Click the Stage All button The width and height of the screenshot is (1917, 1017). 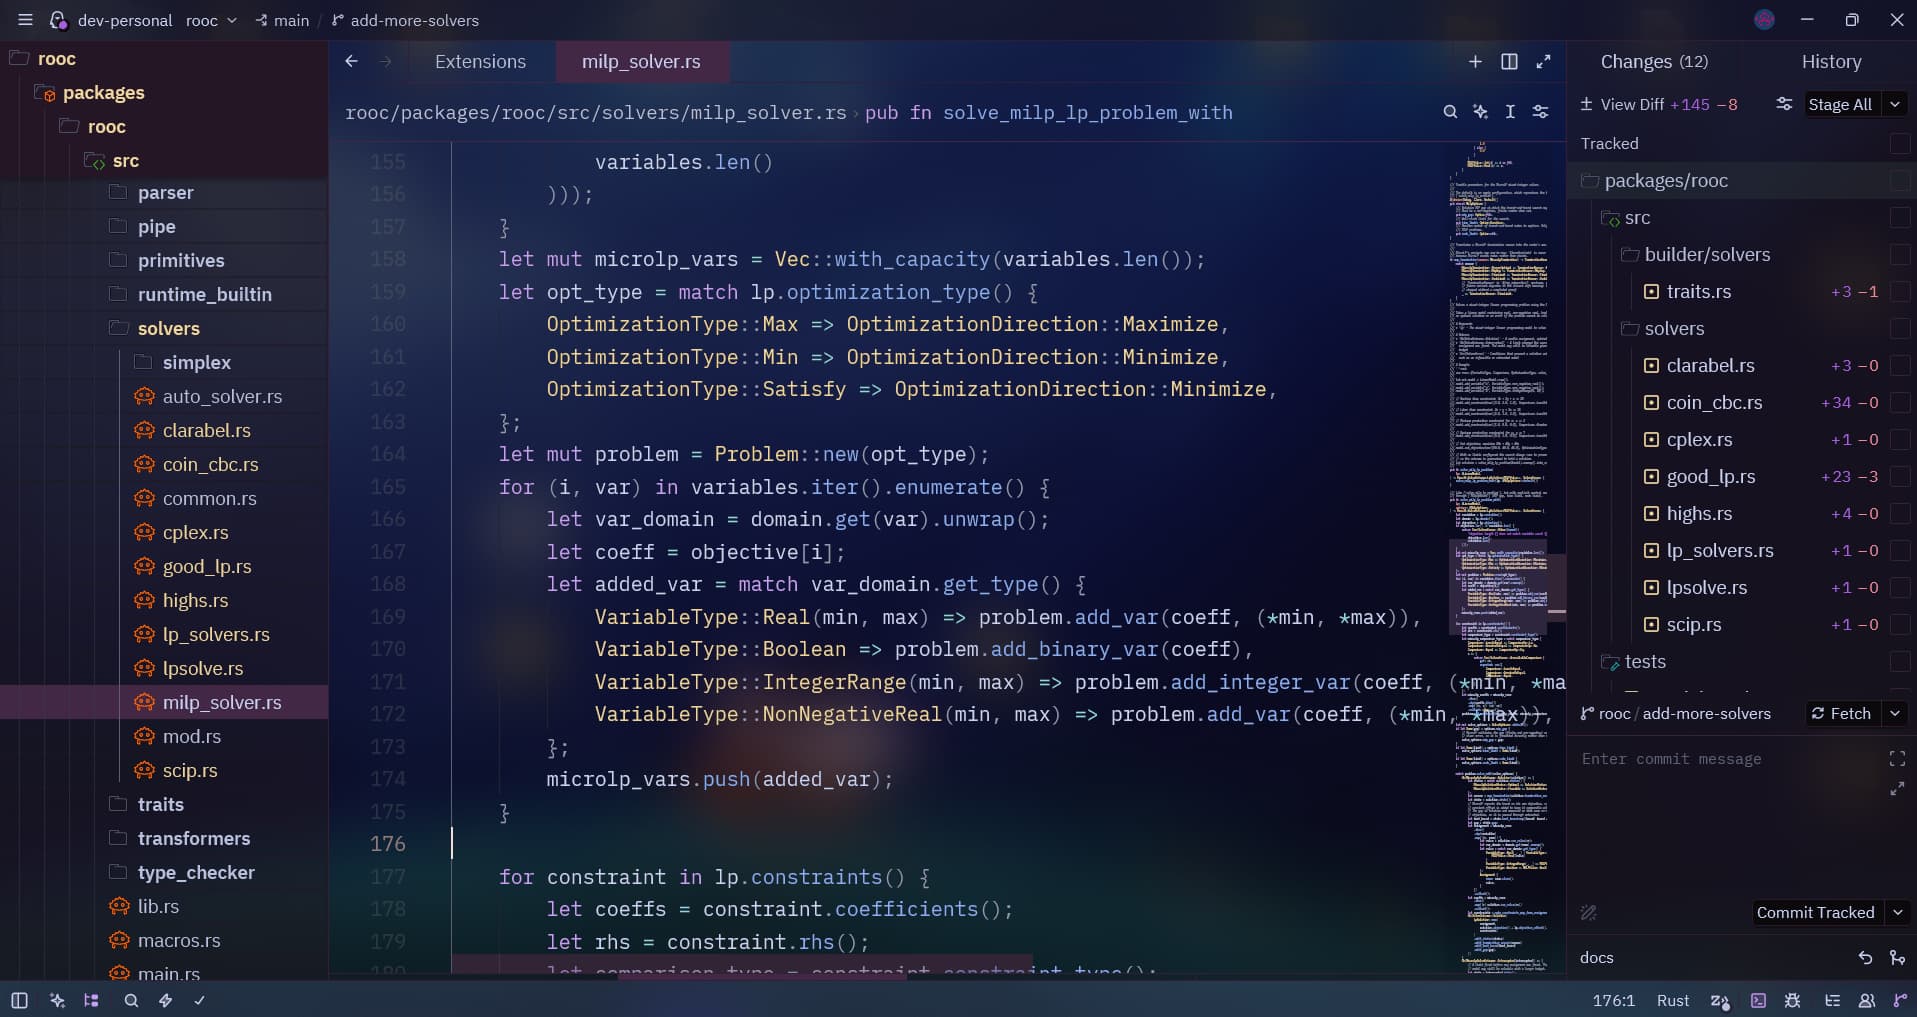[x=1840, y=104]
